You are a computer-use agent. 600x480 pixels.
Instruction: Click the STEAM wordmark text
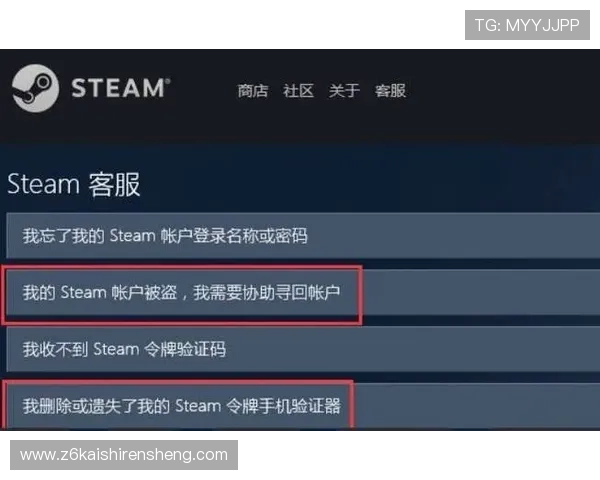tap(117, 88)
